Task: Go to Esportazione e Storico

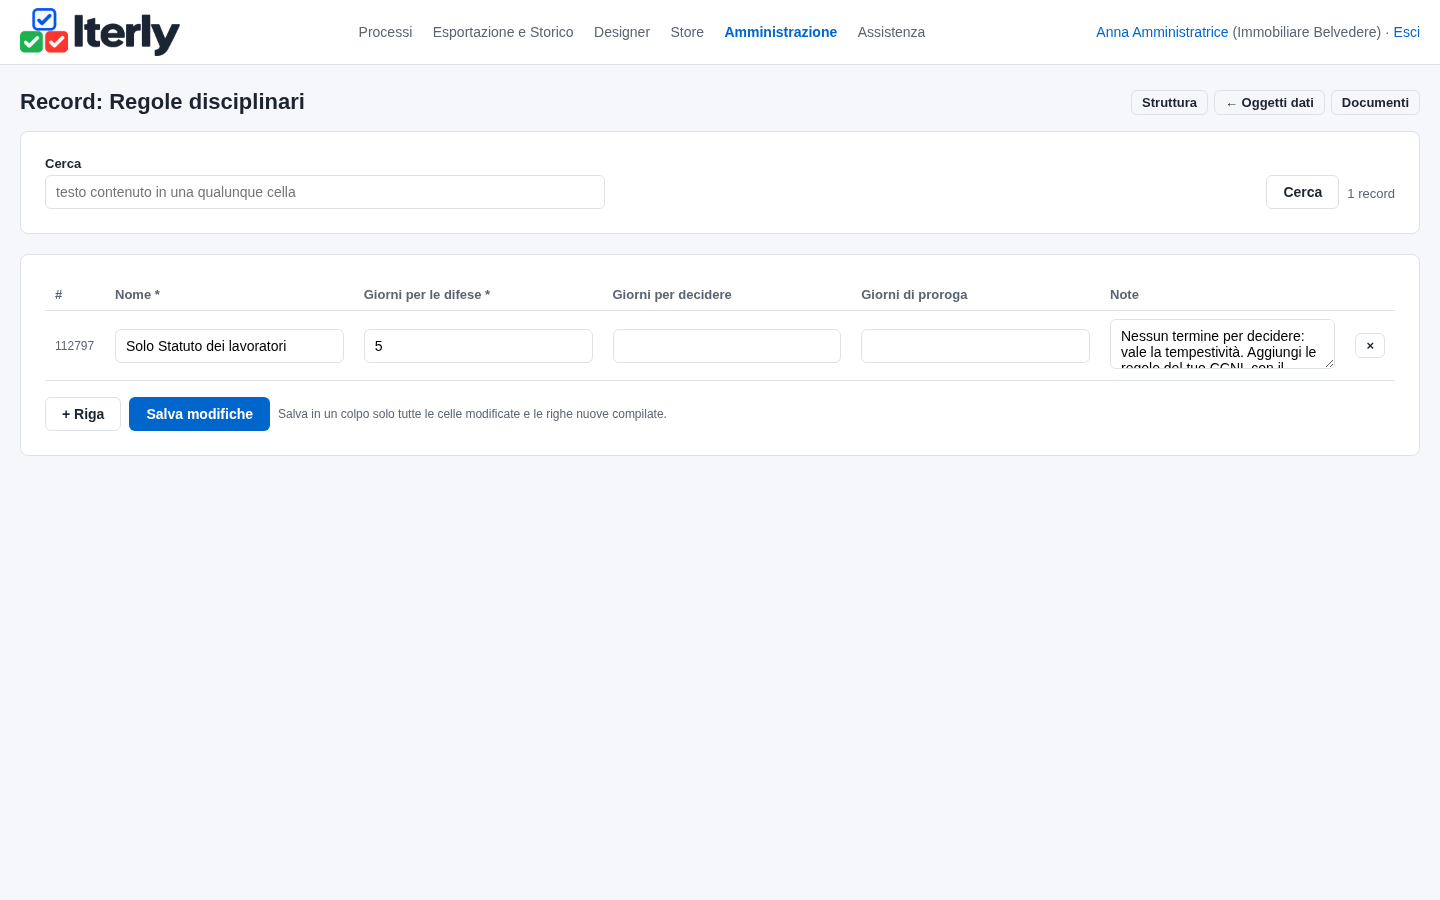Action: 503,32
